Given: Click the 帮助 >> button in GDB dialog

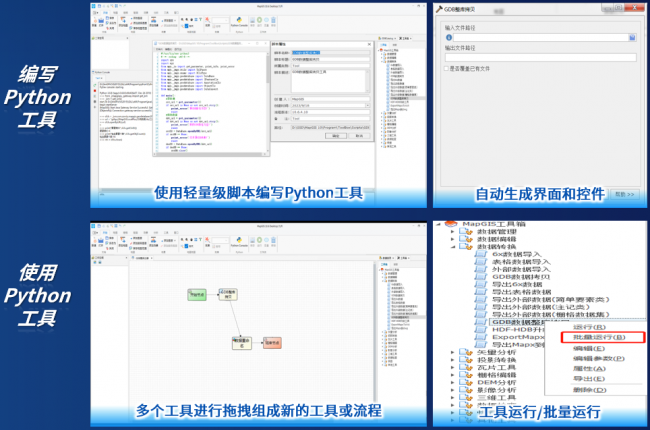Looking at the screenshot, I should coord(625,194).
